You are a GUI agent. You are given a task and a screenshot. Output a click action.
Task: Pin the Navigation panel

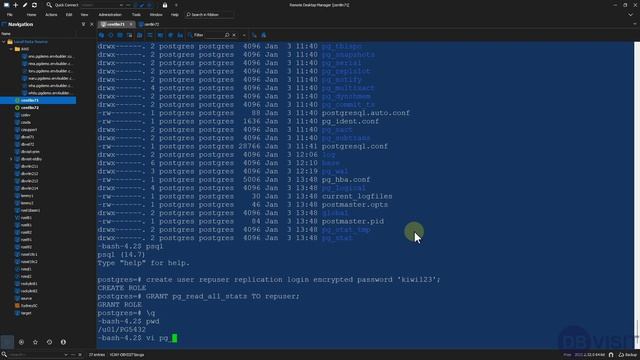pos(83,24)
